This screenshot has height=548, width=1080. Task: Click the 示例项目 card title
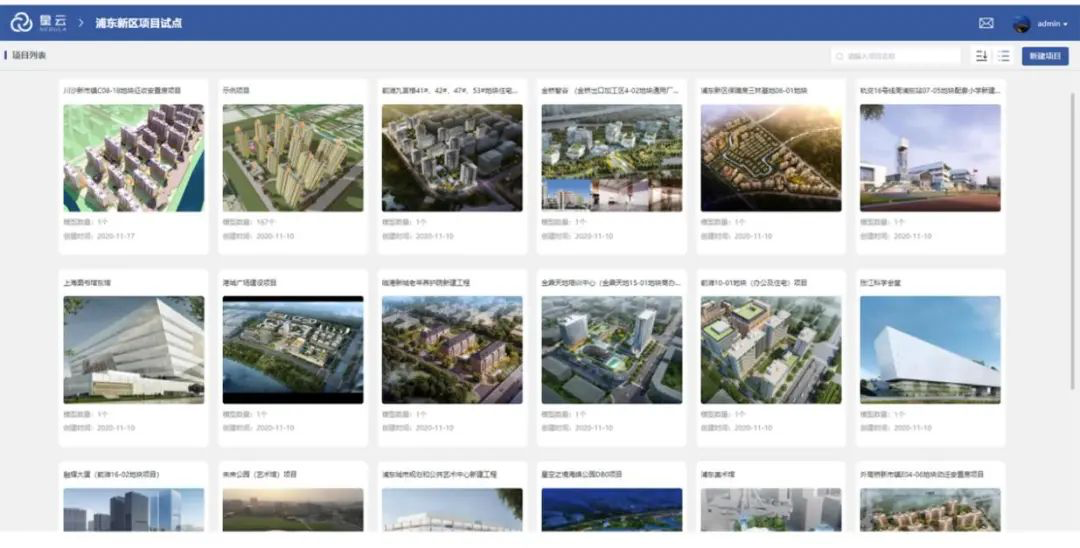click(x=236, y=90)
